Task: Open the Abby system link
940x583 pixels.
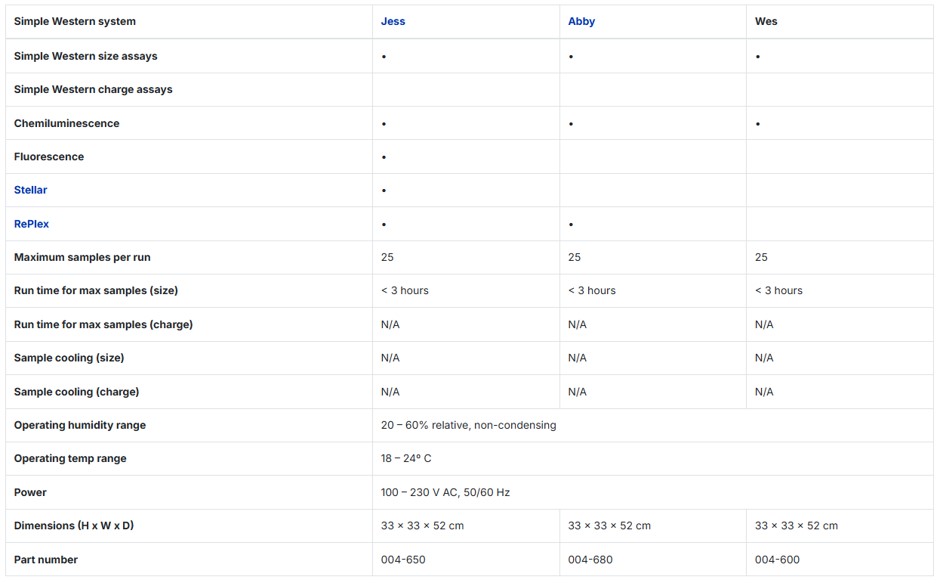Action: 581,21
